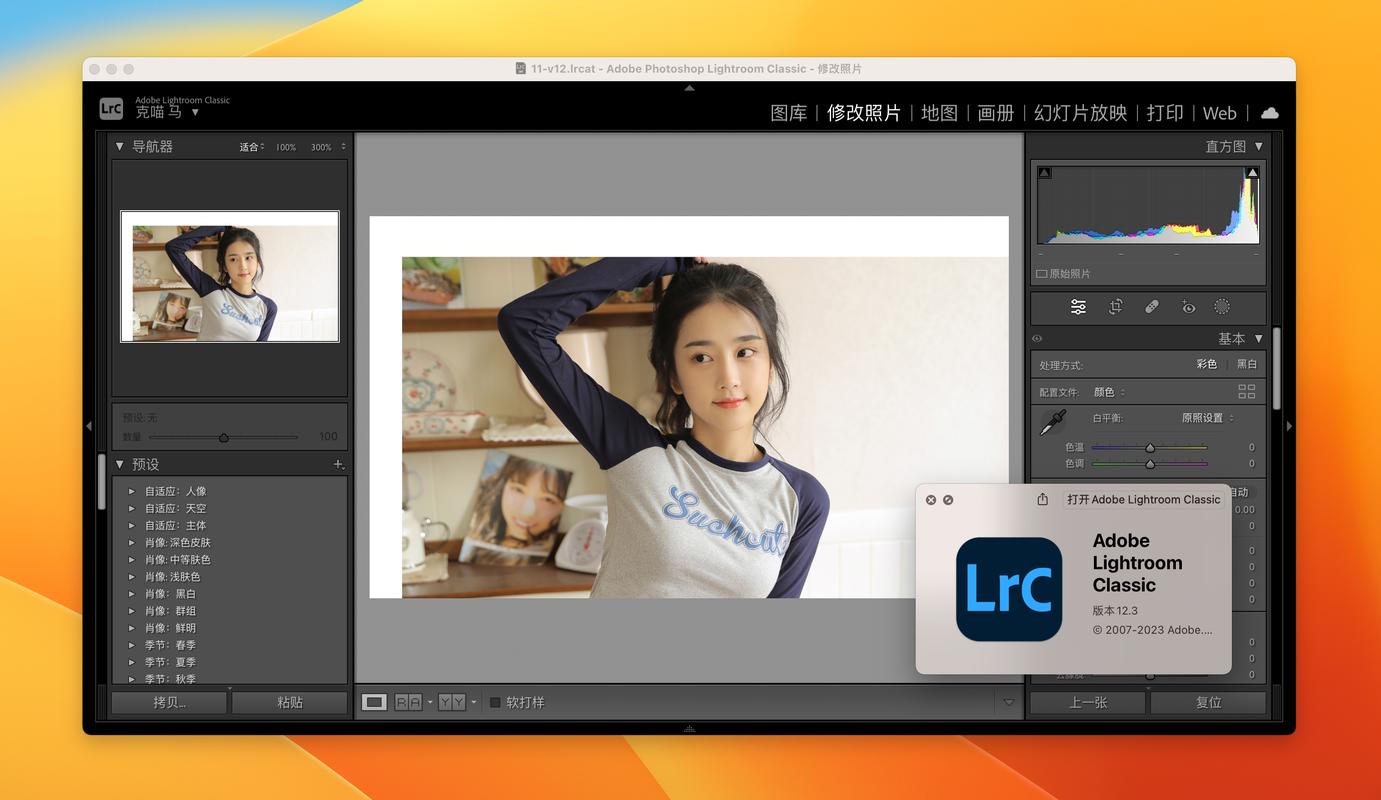Image resolution: width=1381 pixels, height=800 pixels.
Task: Click the Temperature (色温) slider handle
Action: pos(1150,448)
